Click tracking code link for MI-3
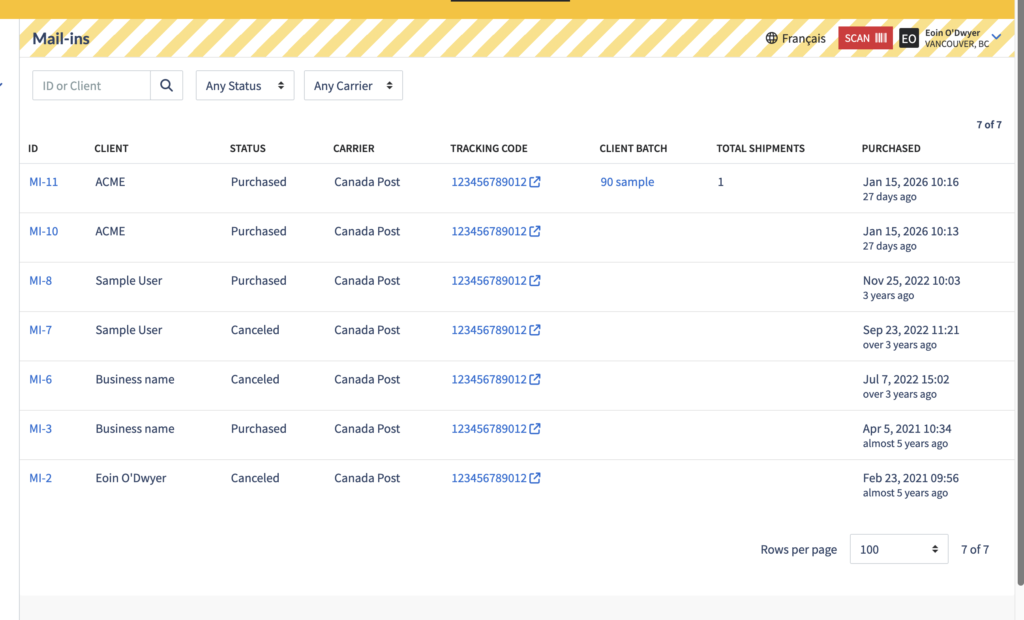The width and height of the screenshot is (1024, 620). click(488, 429)
